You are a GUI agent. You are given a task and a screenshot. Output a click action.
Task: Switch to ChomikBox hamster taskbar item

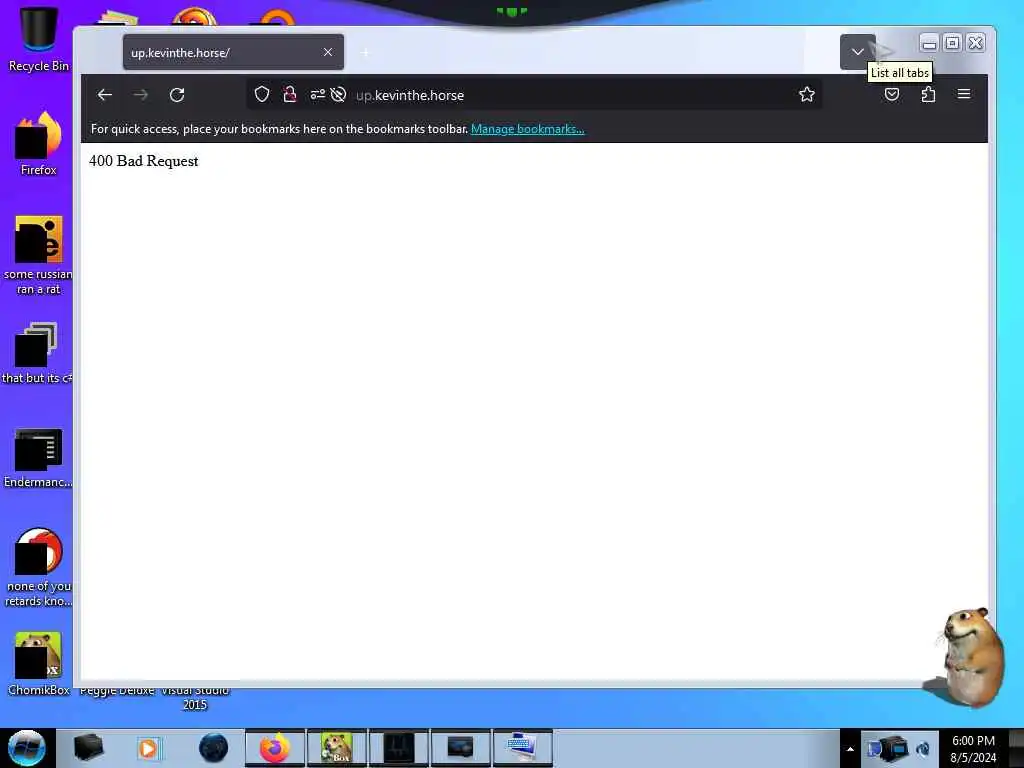click(x=337, y=748)
